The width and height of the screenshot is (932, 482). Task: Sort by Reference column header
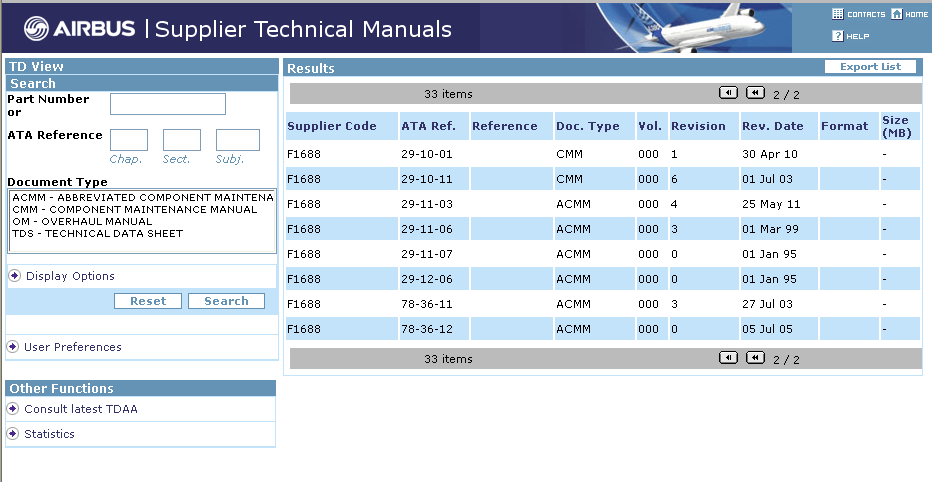505,126
